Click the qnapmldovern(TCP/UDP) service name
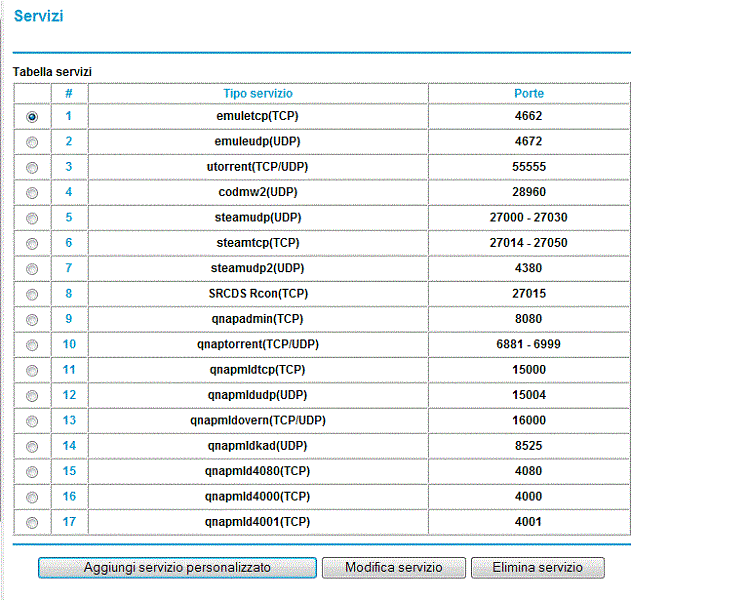 [257, 420]
